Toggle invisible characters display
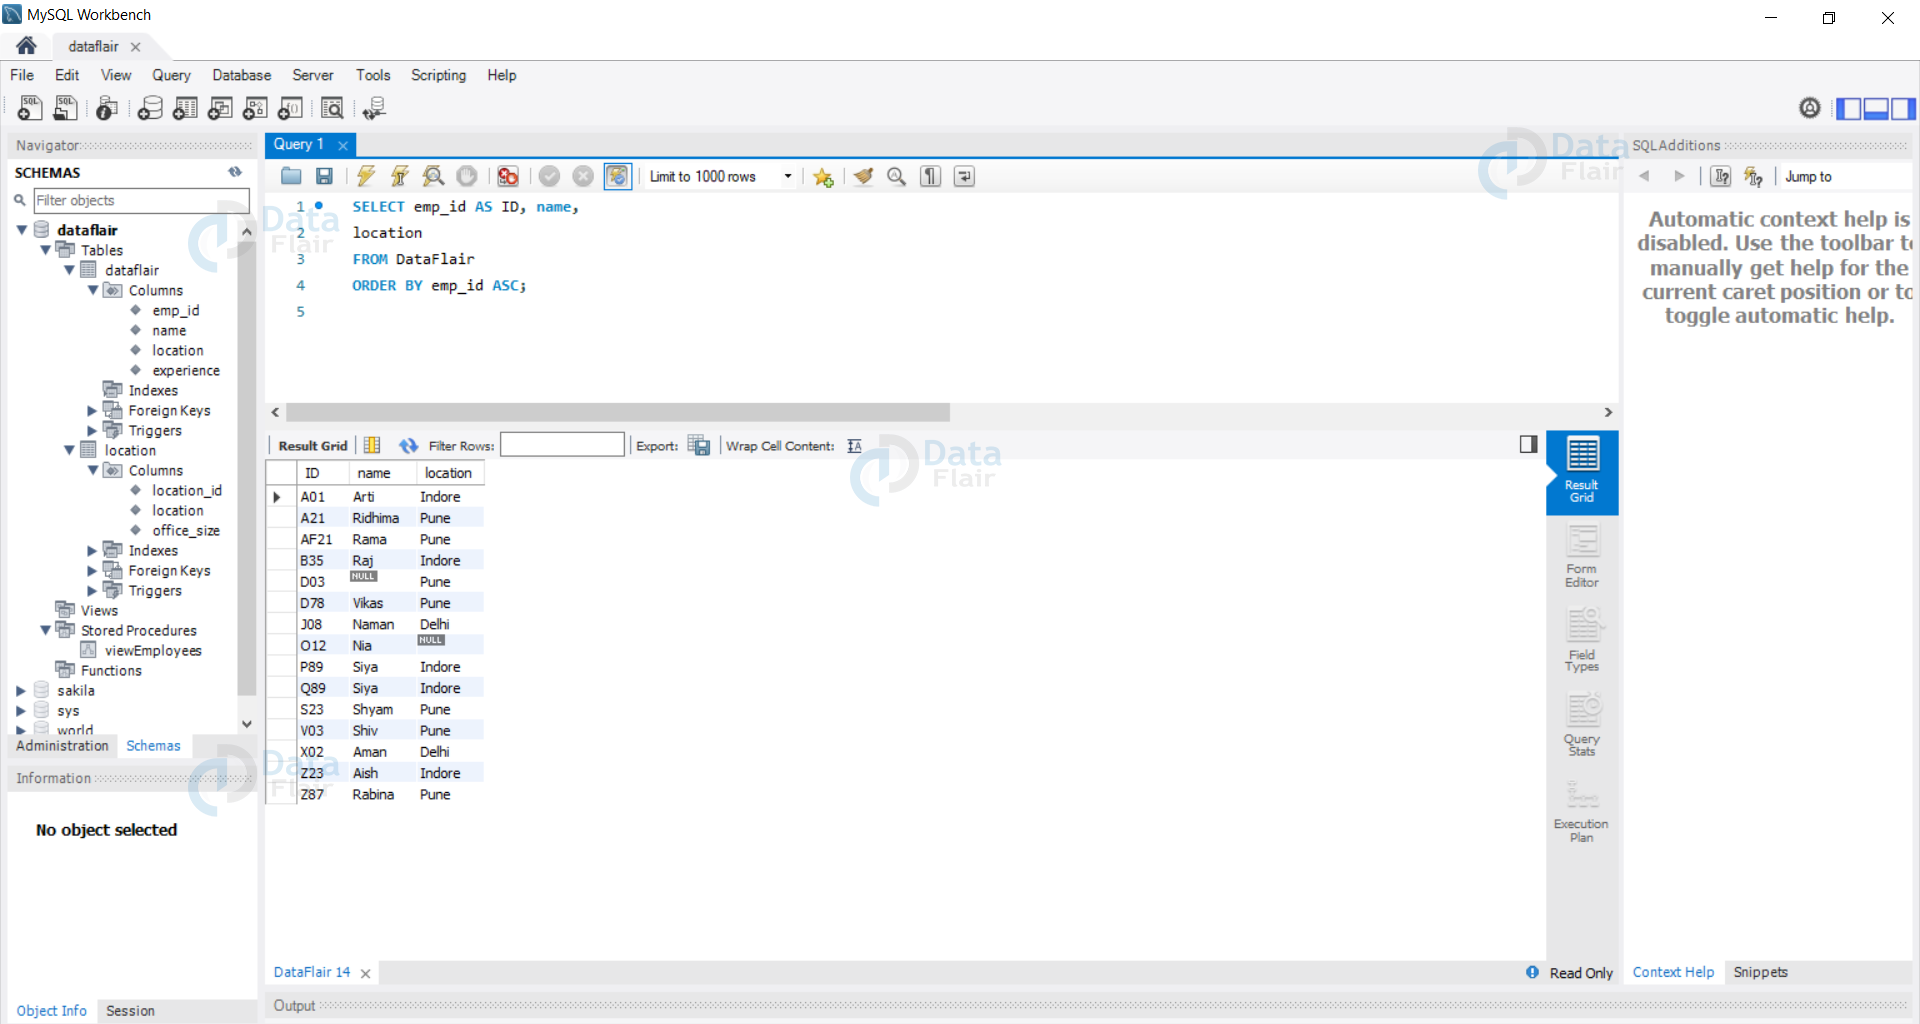 tap(931, 176)
